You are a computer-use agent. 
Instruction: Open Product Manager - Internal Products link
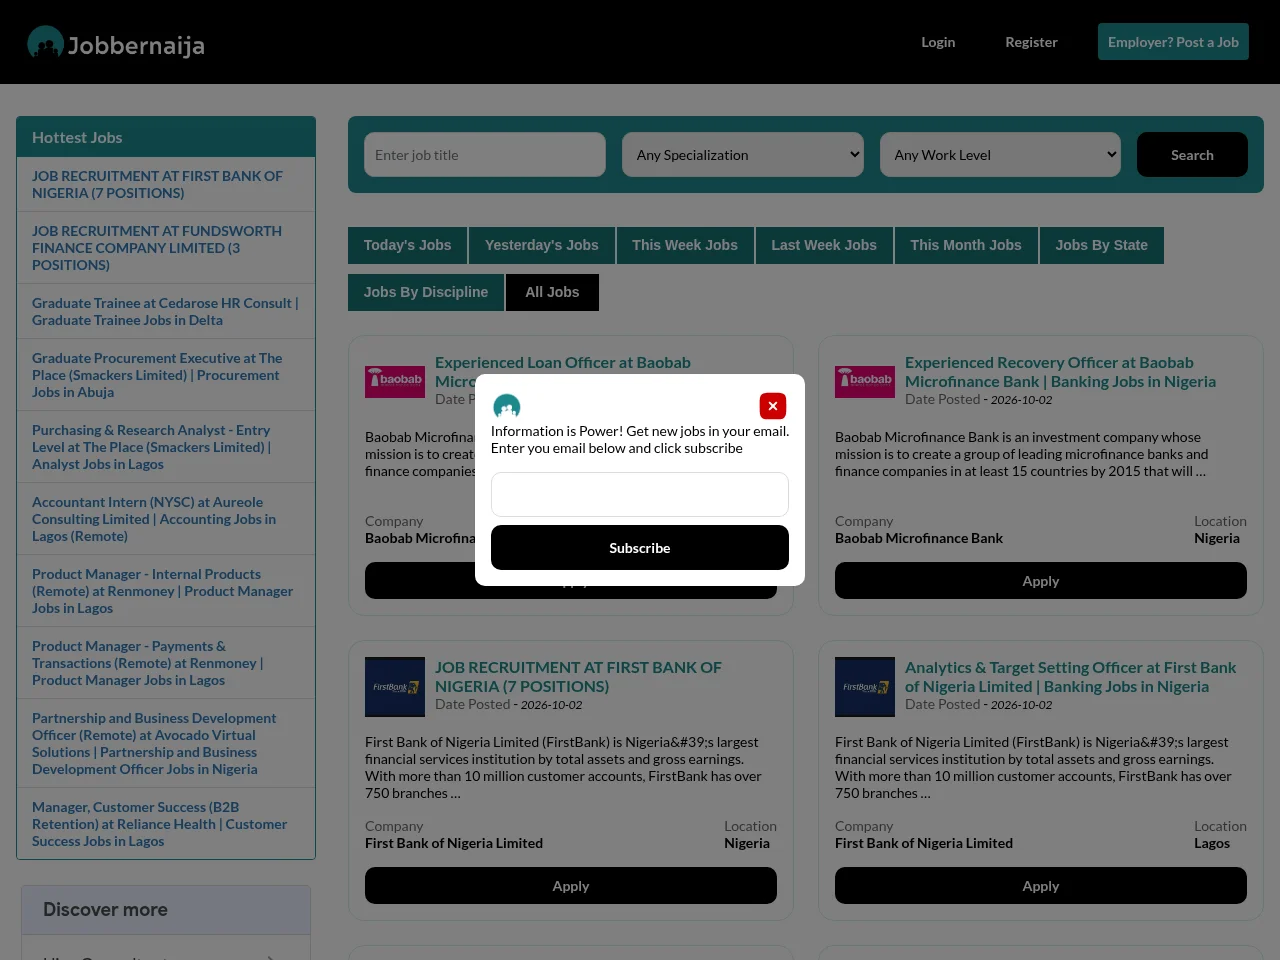point(163,591)
